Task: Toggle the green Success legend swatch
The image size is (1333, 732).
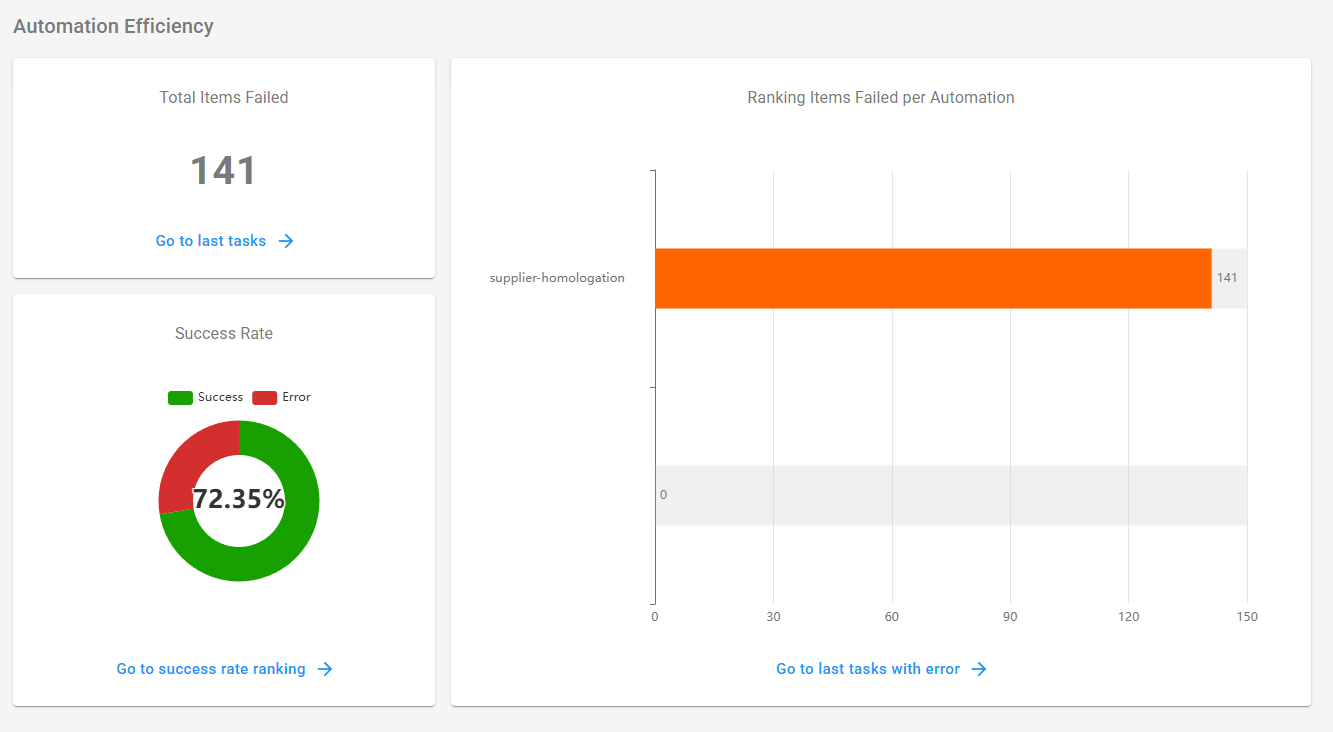Action: (x=180, y=398)
